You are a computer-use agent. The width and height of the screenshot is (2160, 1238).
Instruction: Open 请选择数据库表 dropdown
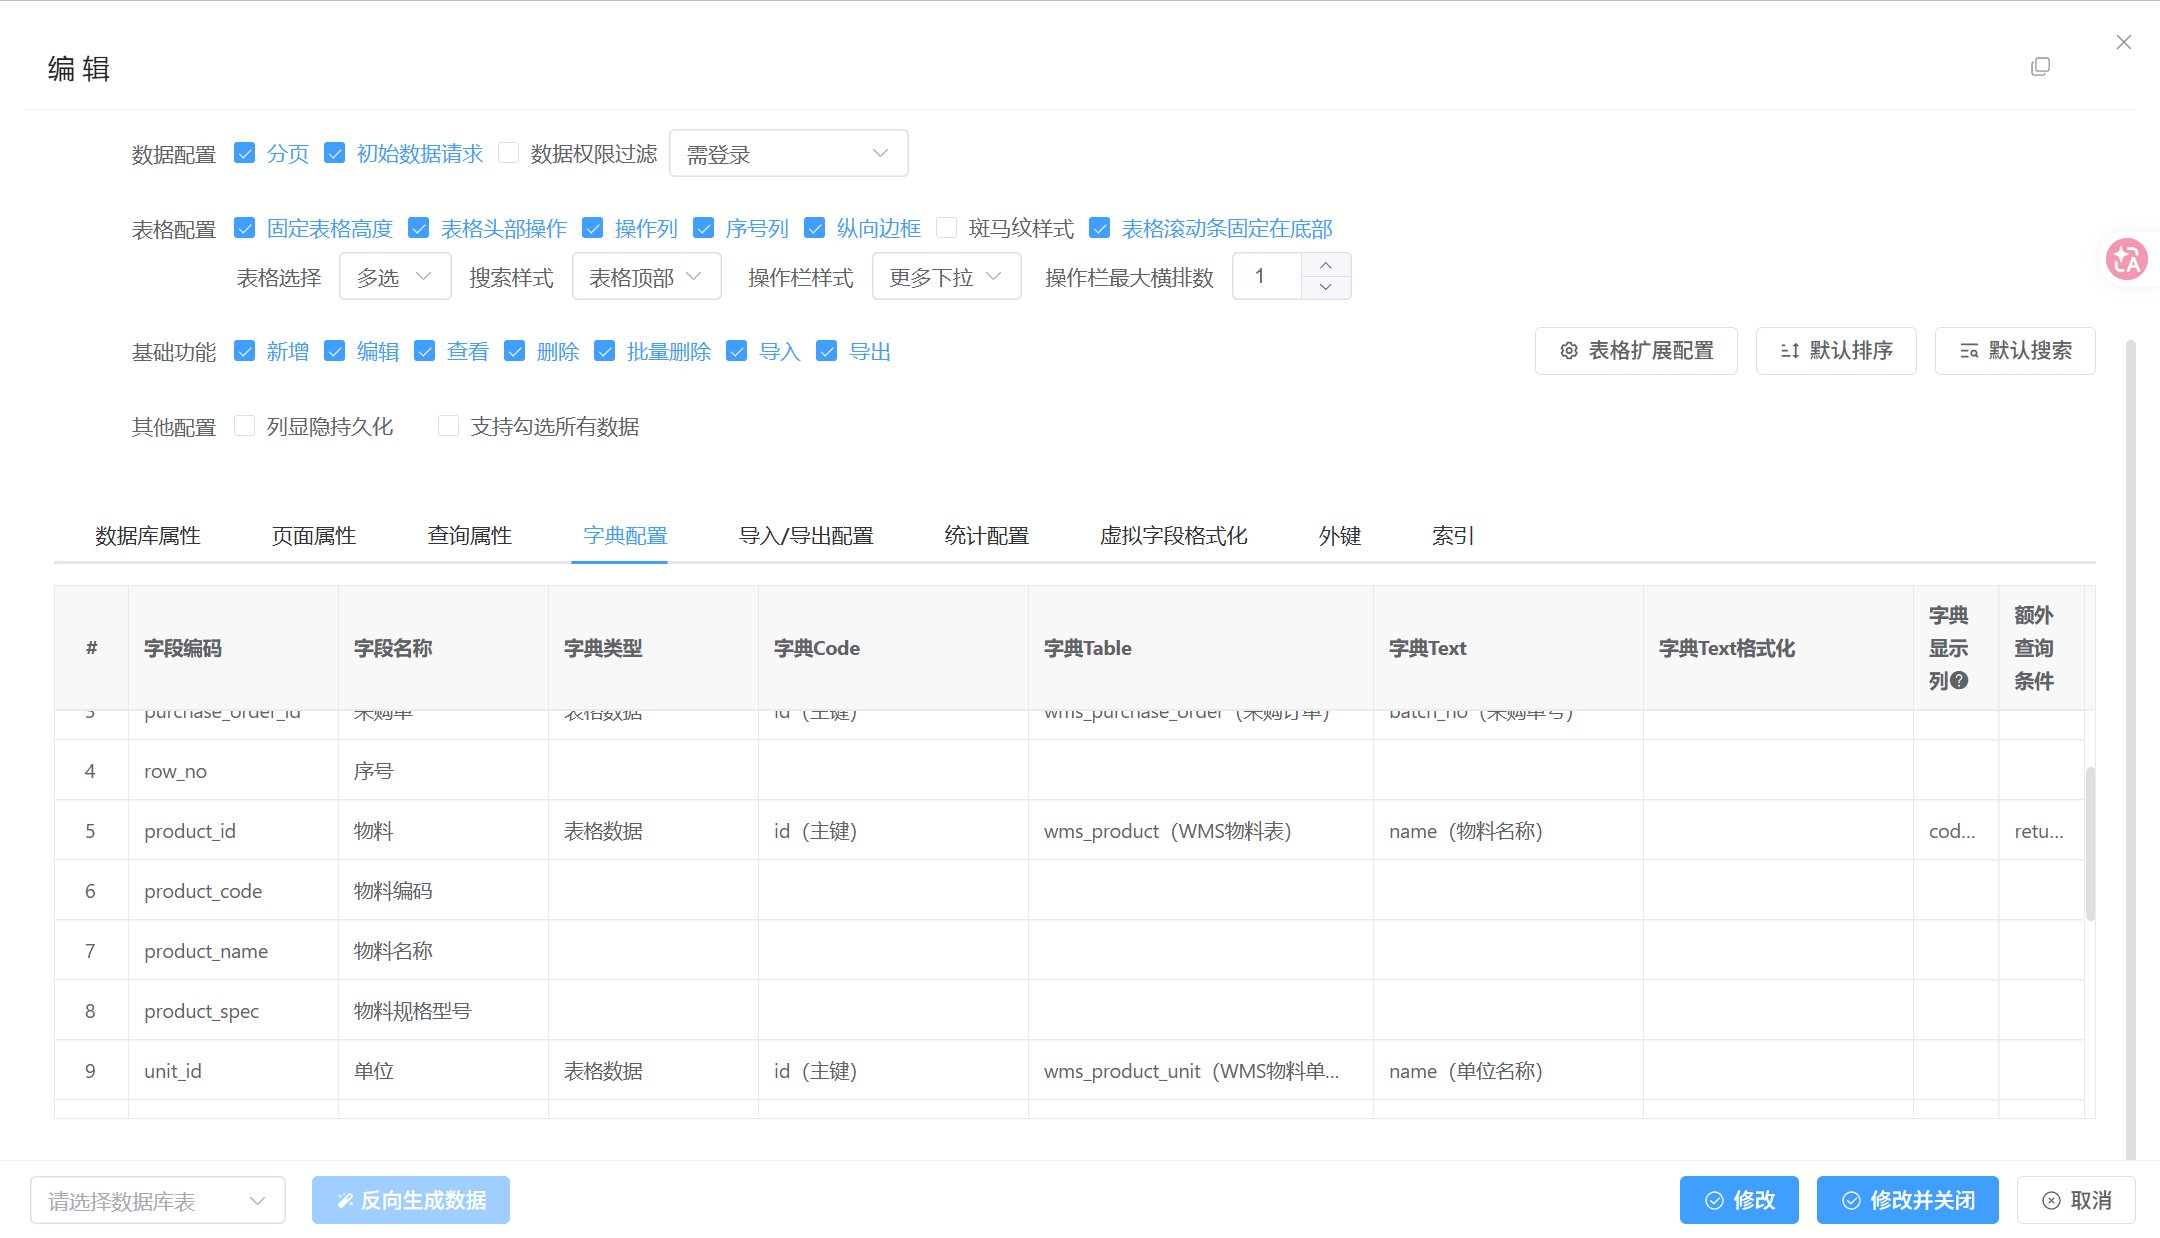click(x=157, y=1200)
